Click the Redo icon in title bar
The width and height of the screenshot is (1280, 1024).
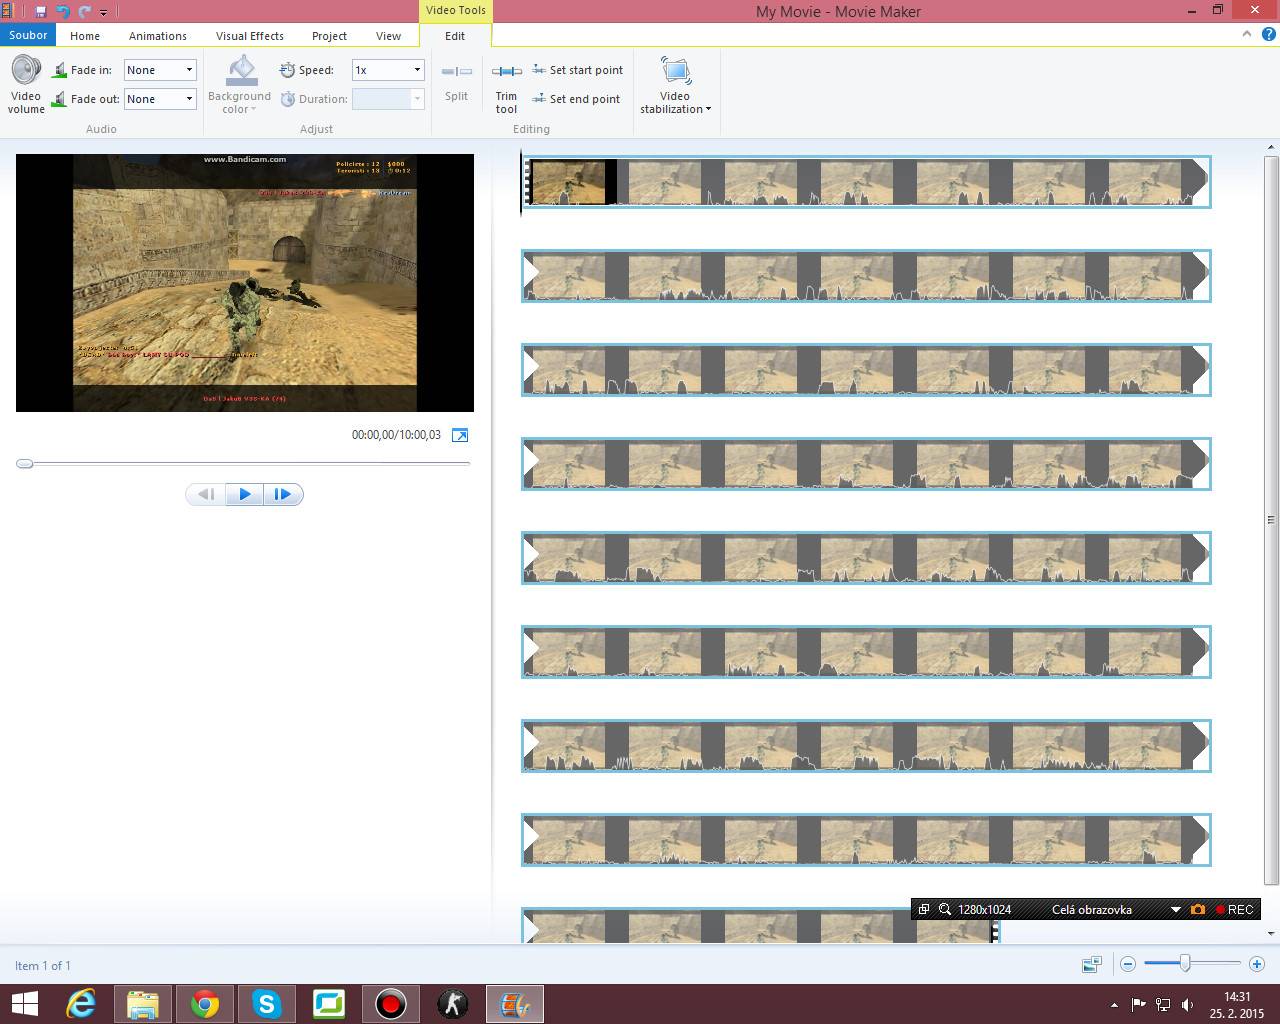tap(85, 11)
